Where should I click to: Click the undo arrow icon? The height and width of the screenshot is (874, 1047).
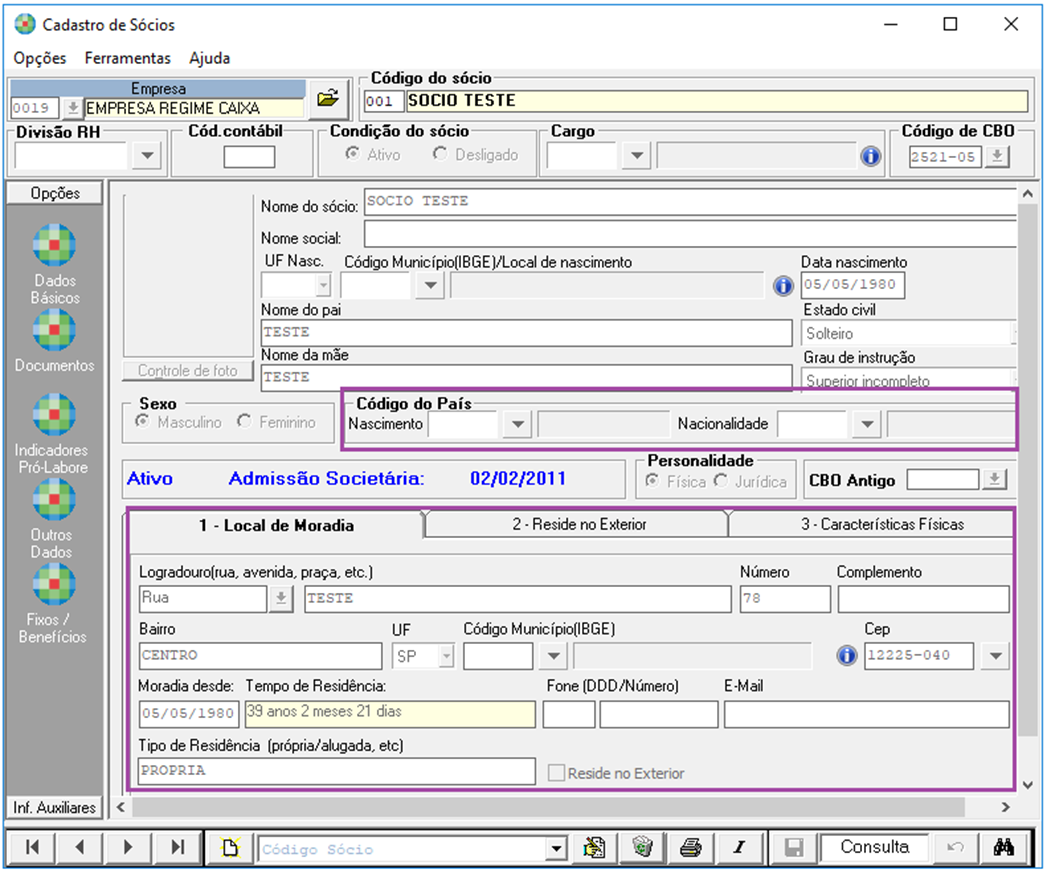click(x=956, y=847)
